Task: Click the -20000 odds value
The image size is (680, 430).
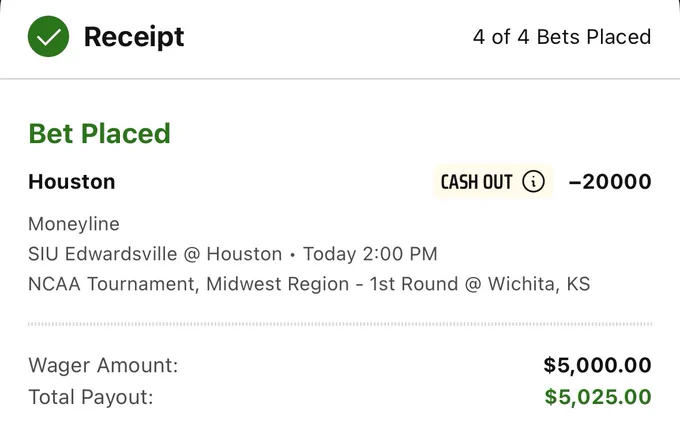Action: point(610,182)
